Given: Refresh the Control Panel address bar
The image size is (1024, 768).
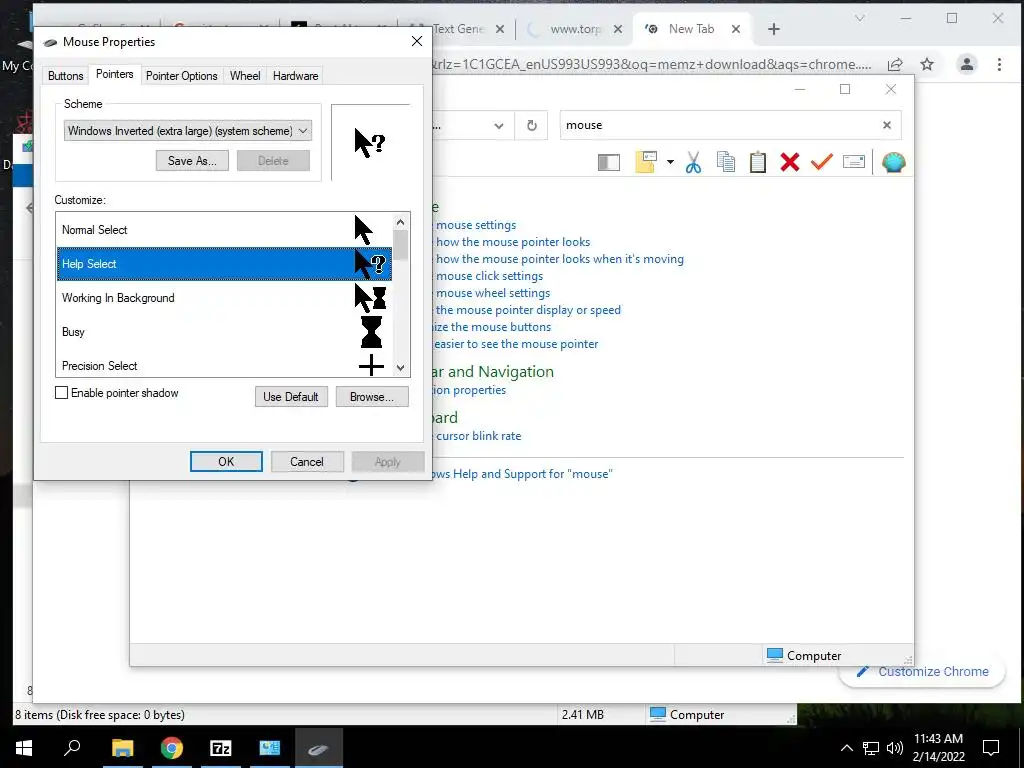Looking at the screenshot, I should (532, 125).
